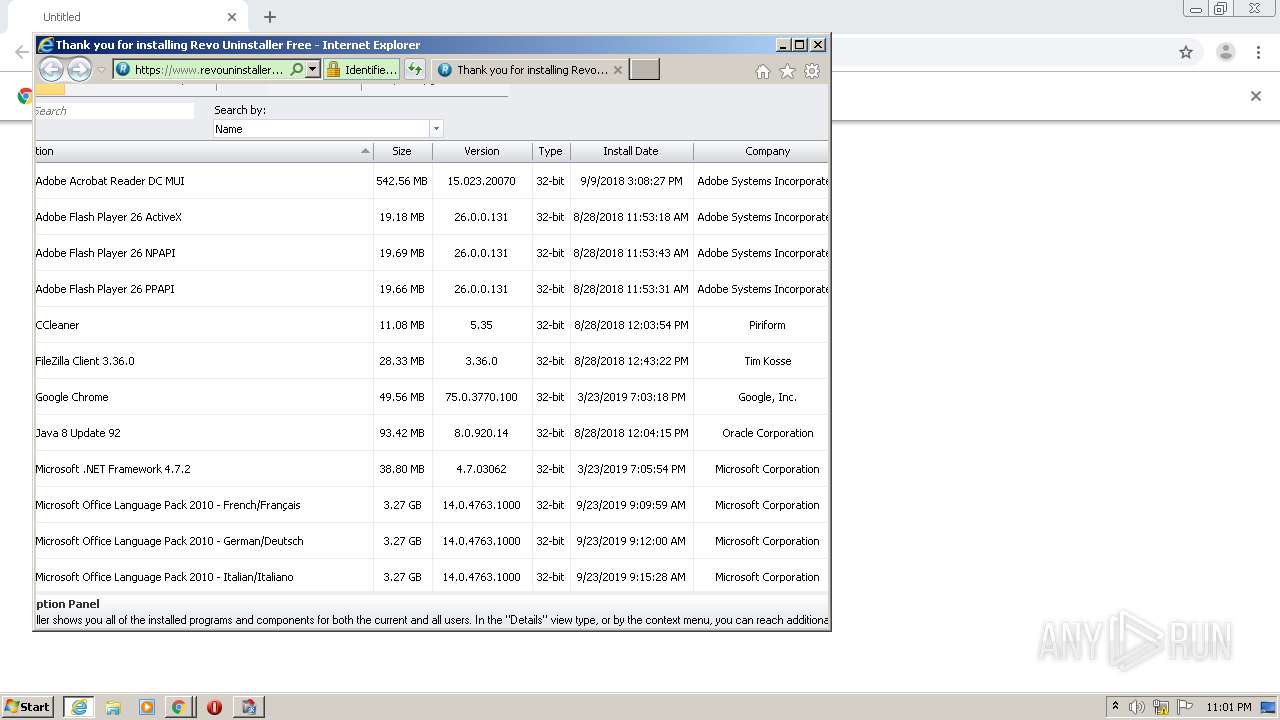Sort by Version column header

click(482, 151)
